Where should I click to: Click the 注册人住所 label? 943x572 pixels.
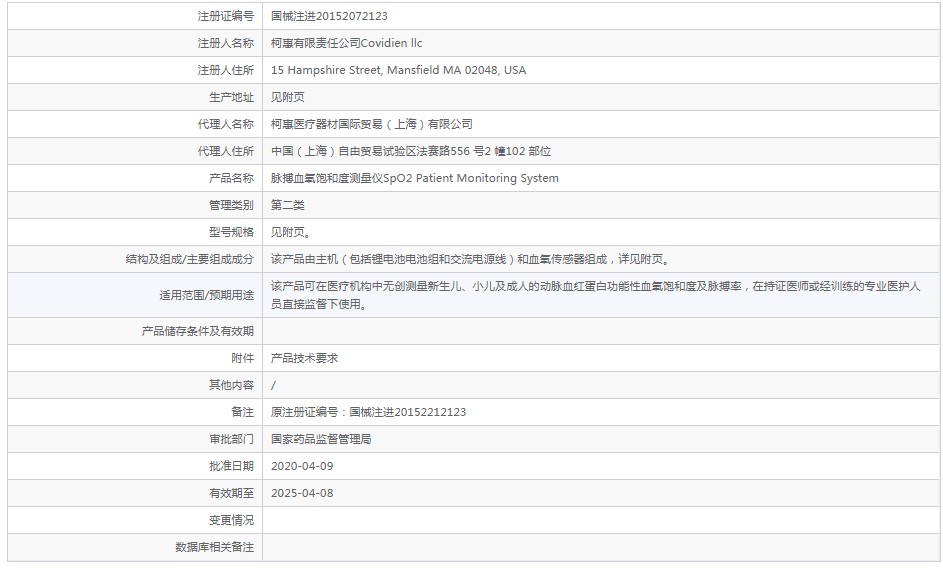[x=226, y=70]
